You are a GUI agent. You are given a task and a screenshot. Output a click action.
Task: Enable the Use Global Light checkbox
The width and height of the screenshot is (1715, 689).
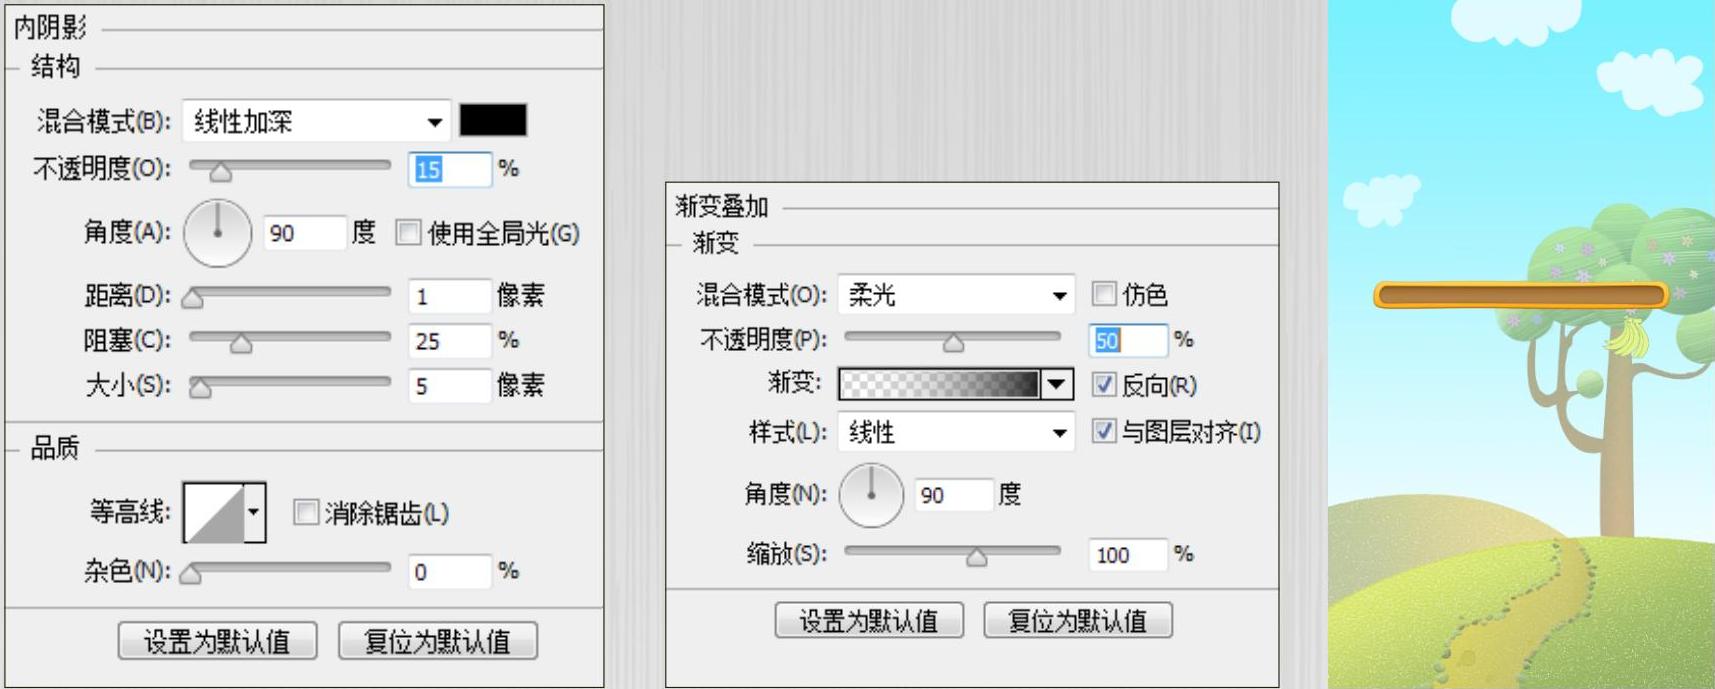click(408, 233)
